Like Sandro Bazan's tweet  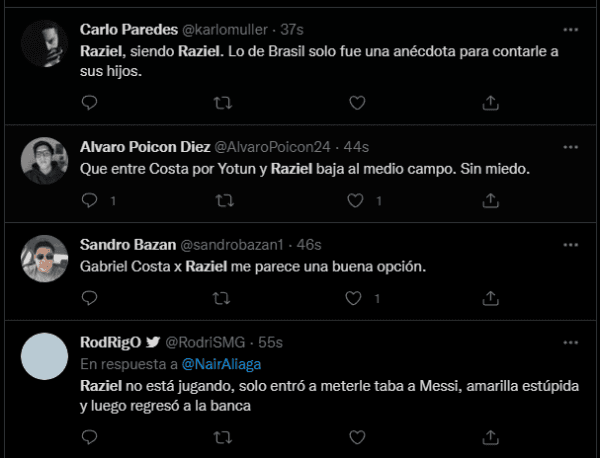coord(353,298)
